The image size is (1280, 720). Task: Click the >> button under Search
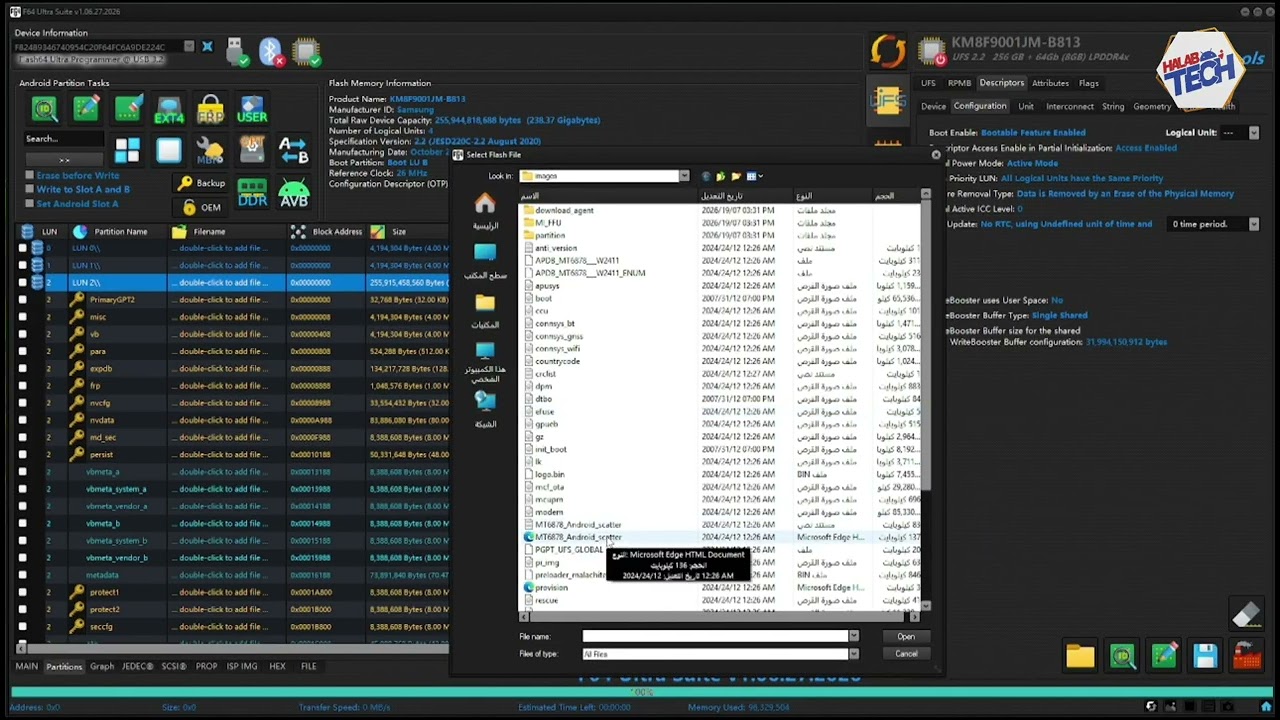pos(64,159)
